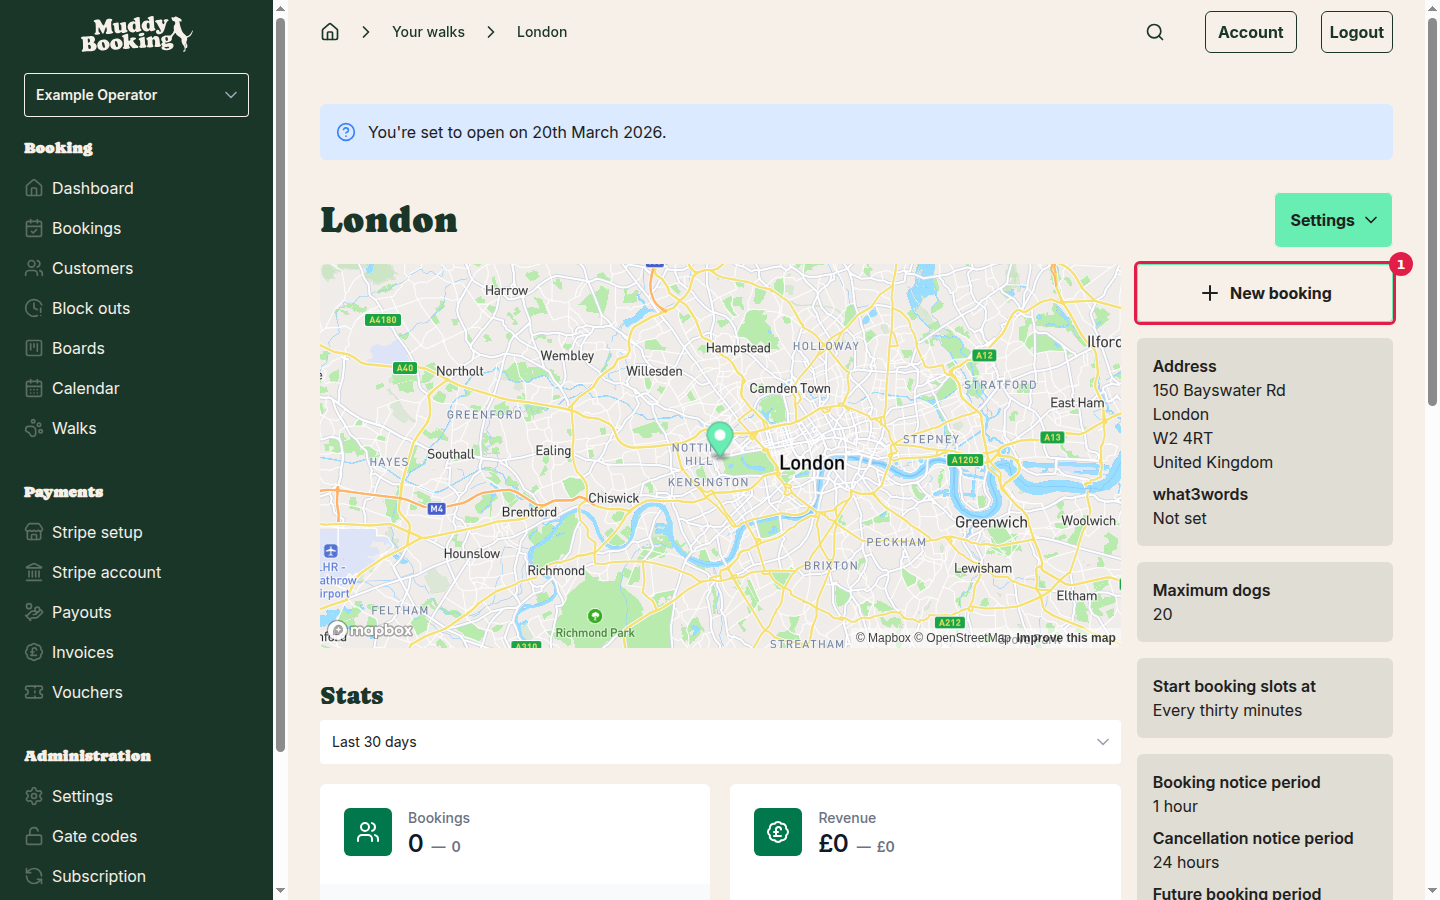The image size is (1440, 900).
Task: Open Customers in the Booking section
Action: tap(92, 268)
